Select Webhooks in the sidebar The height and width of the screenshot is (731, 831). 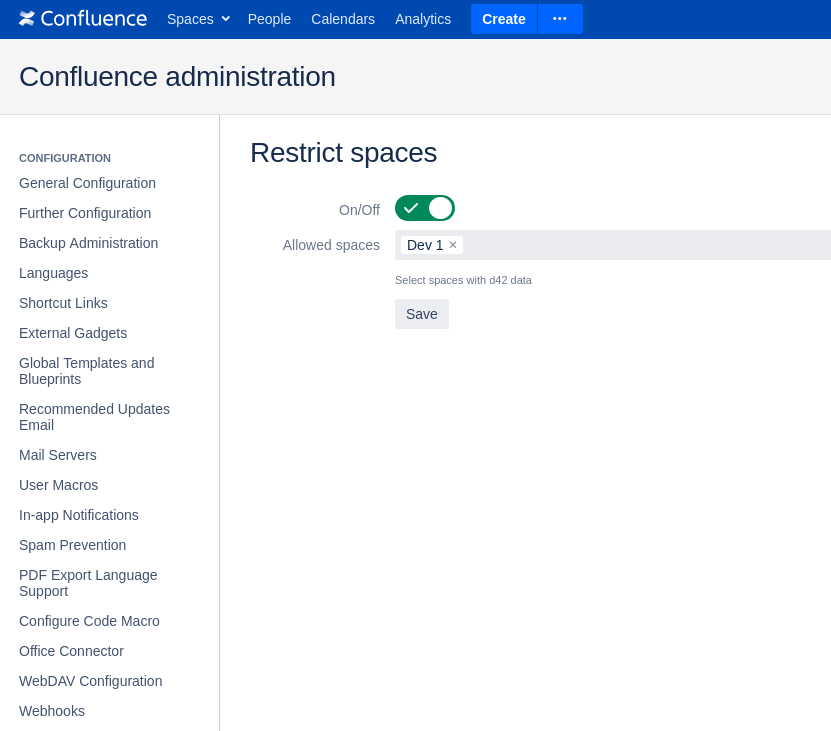tap(52, 711)
